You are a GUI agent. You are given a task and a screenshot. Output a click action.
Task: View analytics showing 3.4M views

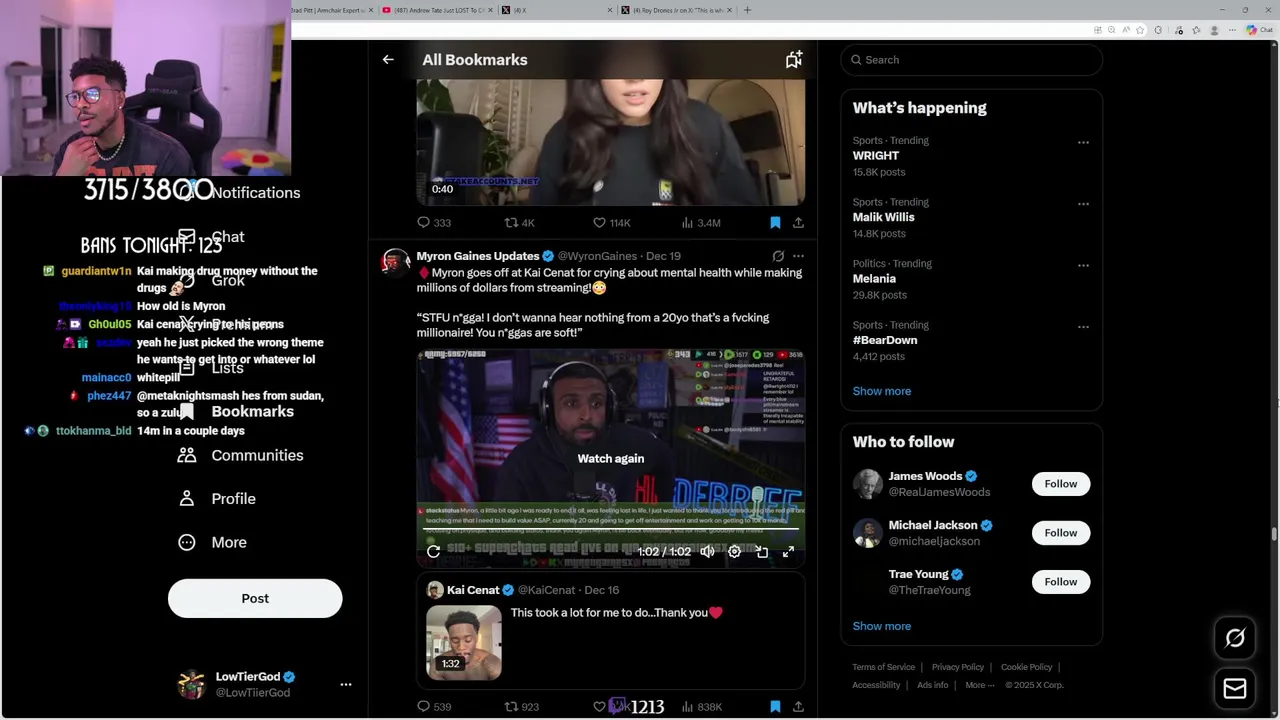[x=701, y=223]
